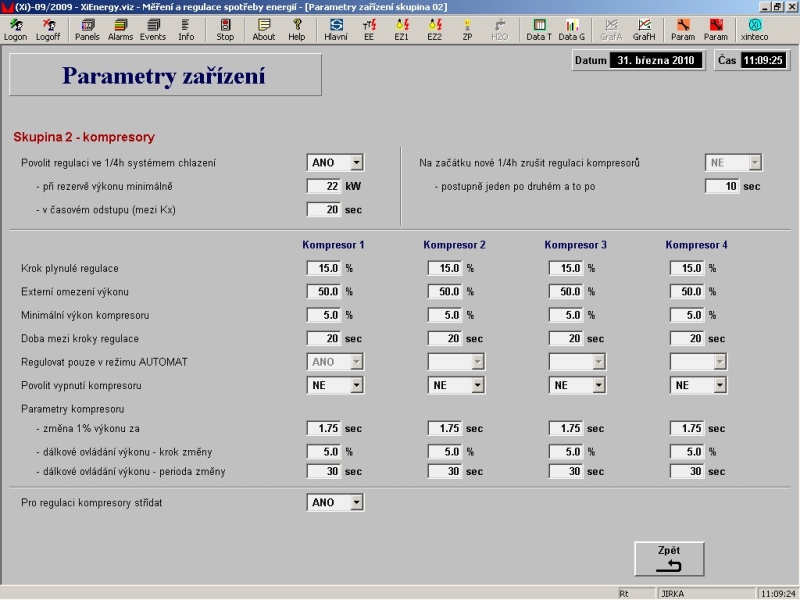Open the ZP toolbar icon
Image resolution: width=800 pixels, height=600 pixels.
click(x=467, y=30)
